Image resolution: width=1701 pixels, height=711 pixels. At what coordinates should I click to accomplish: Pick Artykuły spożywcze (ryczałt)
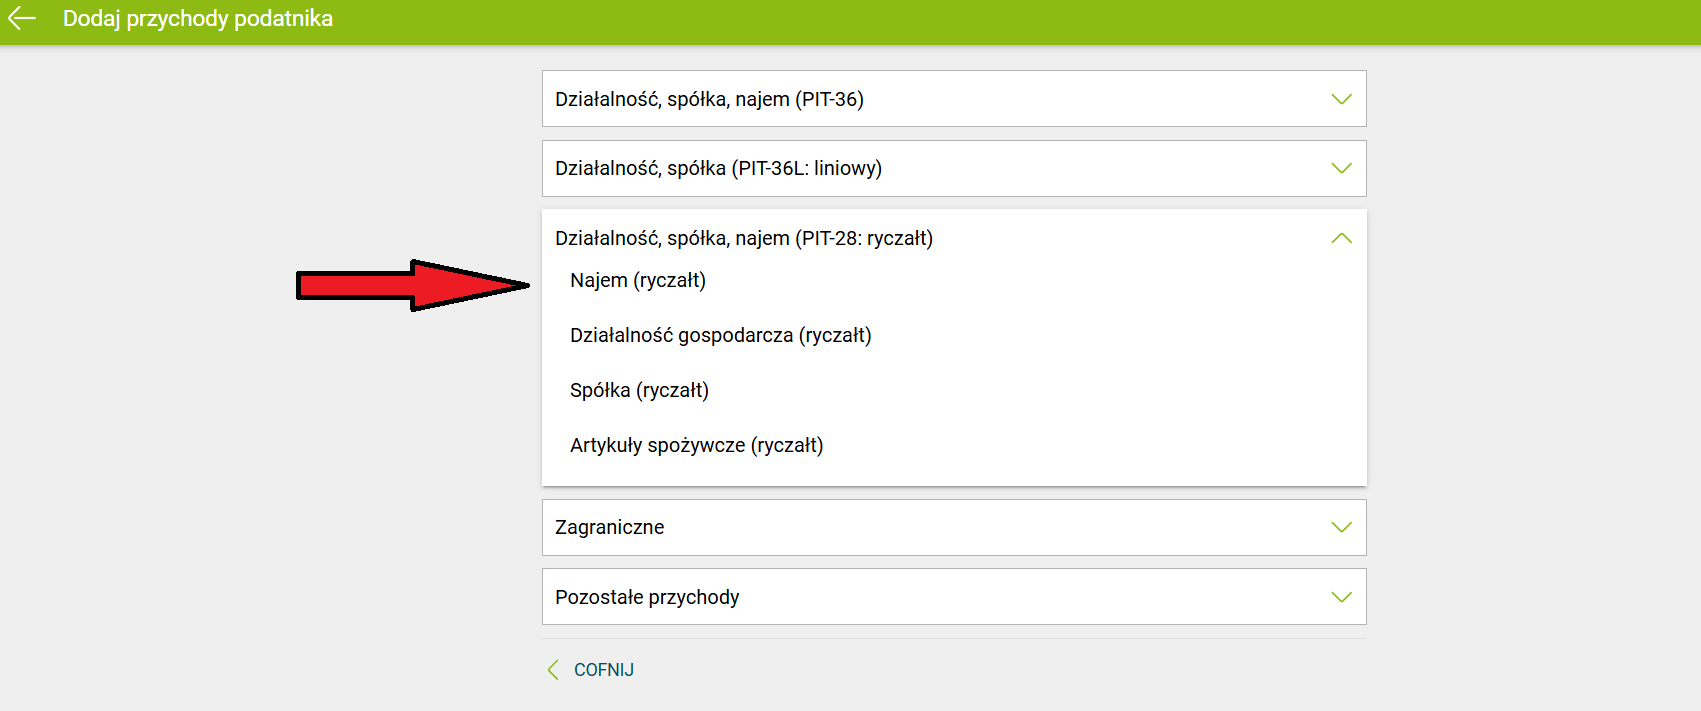(x=696, y=446)
